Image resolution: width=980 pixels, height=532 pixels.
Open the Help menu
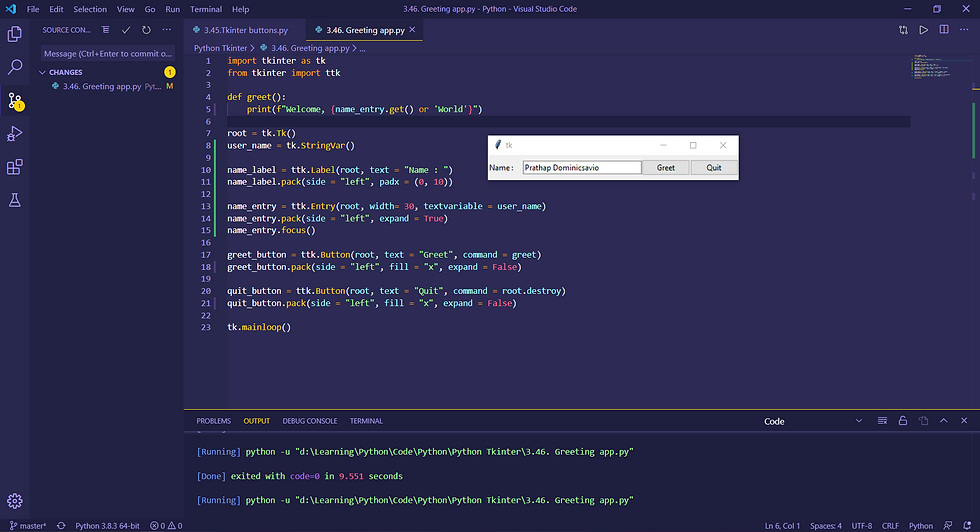tap(241, 9)
